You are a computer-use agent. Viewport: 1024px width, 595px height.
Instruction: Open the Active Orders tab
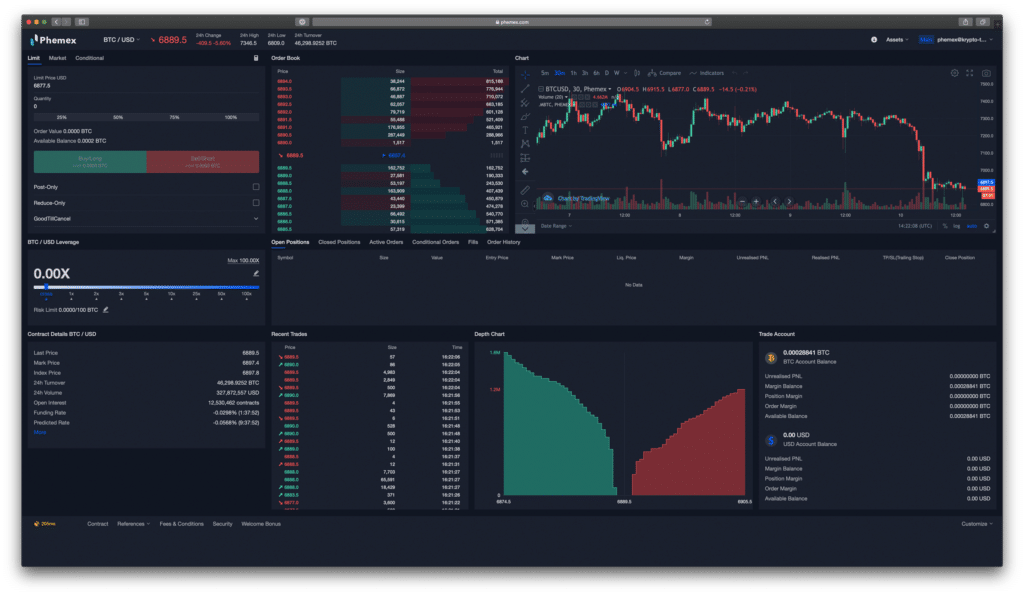[x=386, y=242]
